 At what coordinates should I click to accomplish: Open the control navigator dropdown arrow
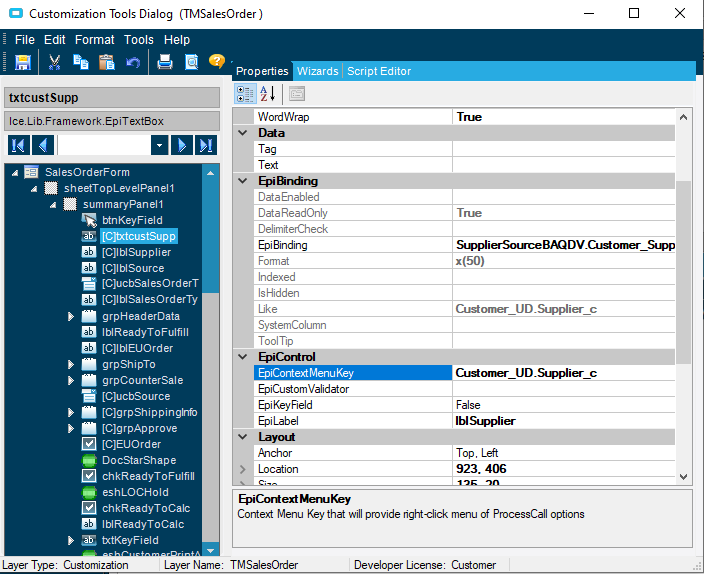pyautogui.click(x=159, y=145)
